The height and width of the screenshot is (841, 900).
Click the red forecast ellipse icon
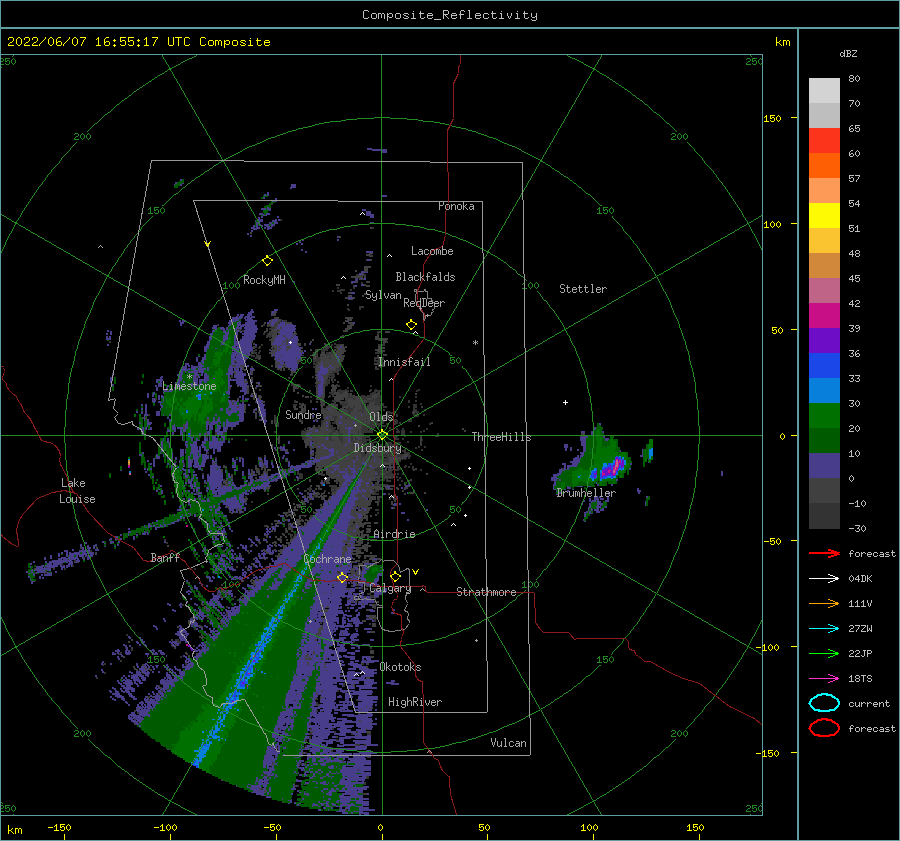click(824, 728)
